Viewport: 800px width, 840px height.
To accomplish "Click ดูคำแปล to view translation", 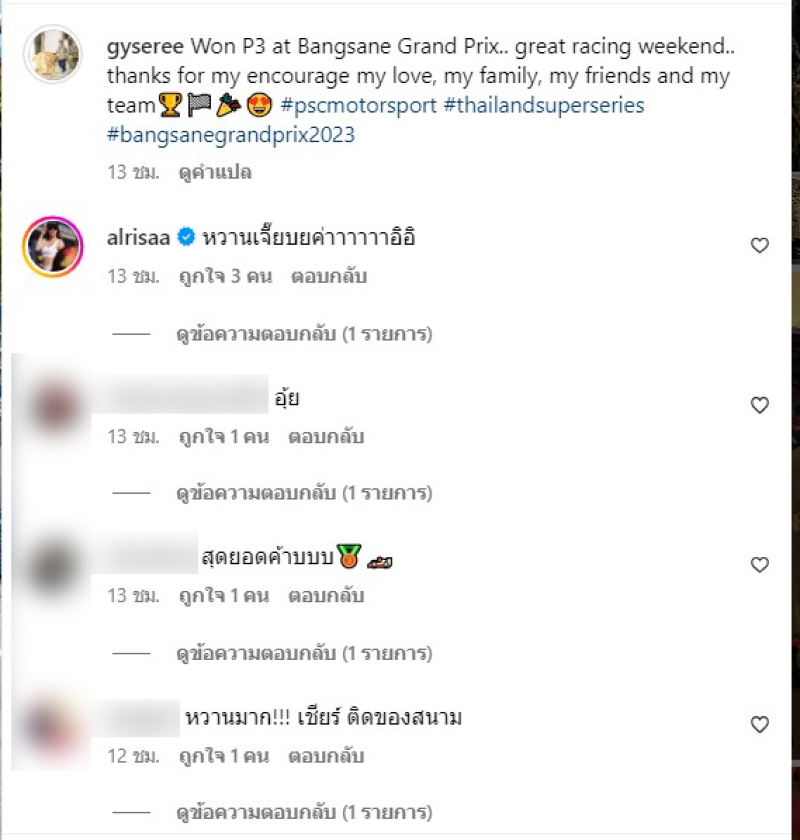I will pos(215,172).
